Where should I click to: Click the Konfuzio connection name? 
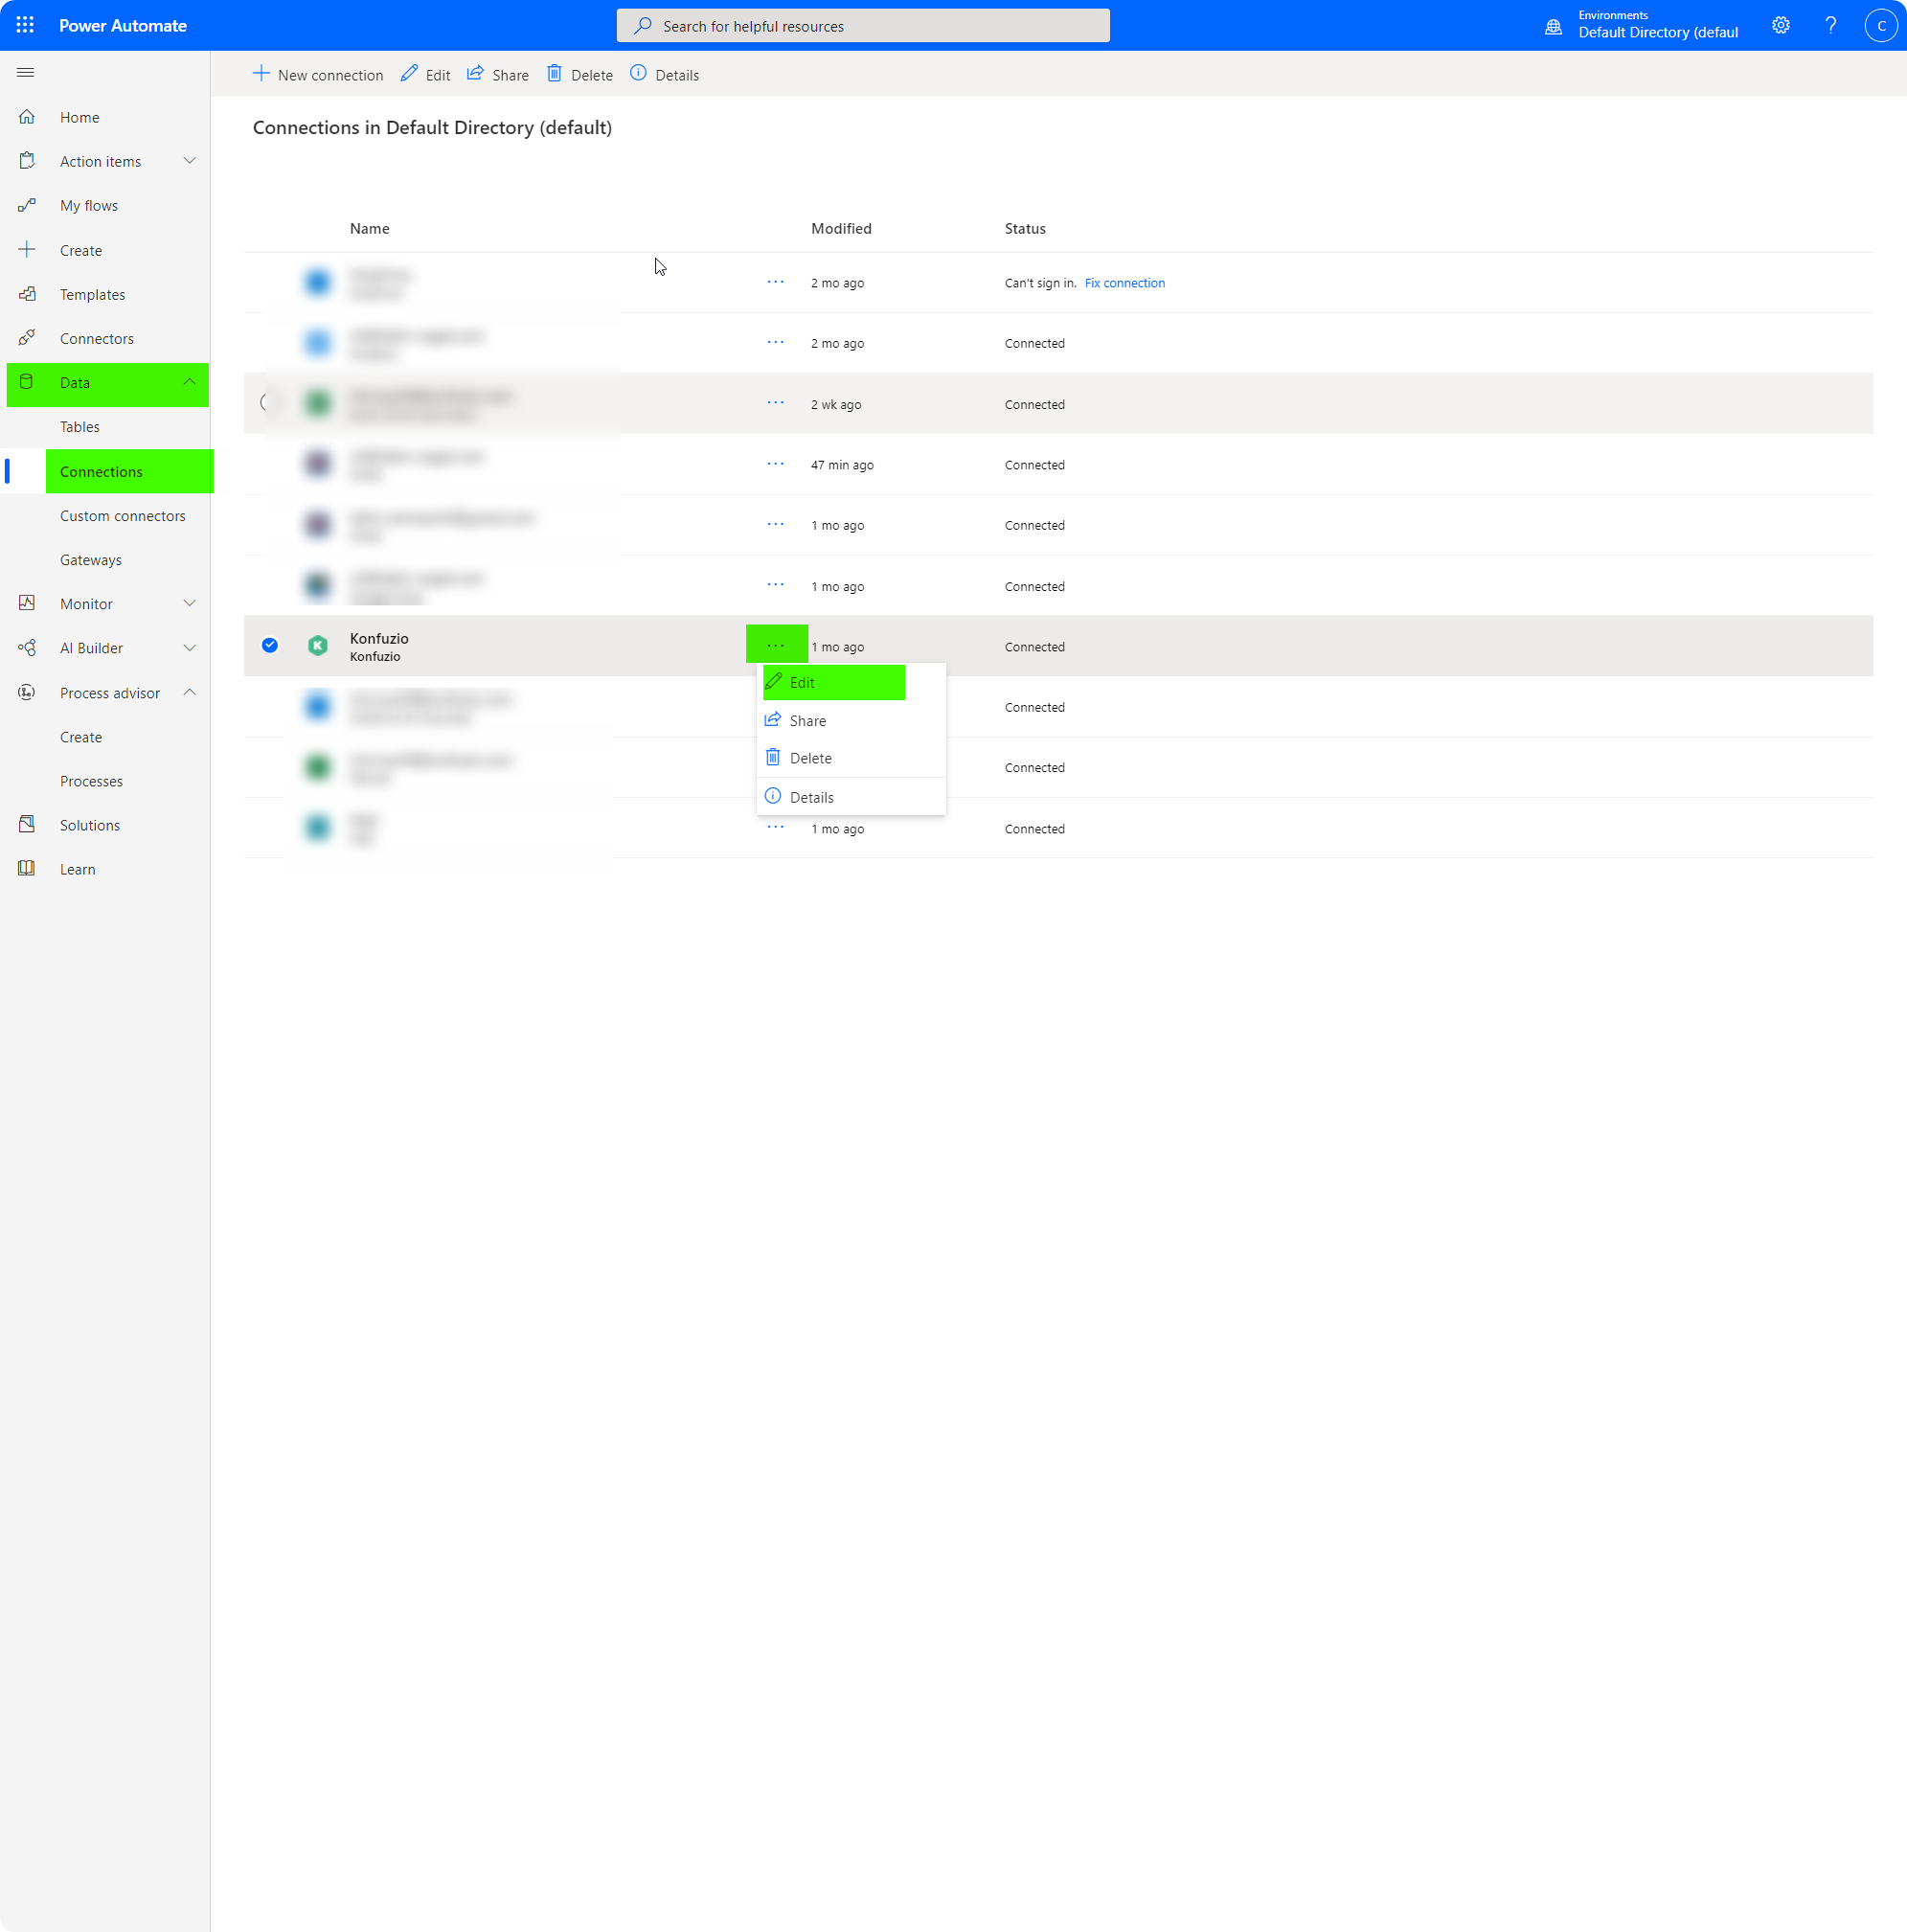(x=379, y=638)
